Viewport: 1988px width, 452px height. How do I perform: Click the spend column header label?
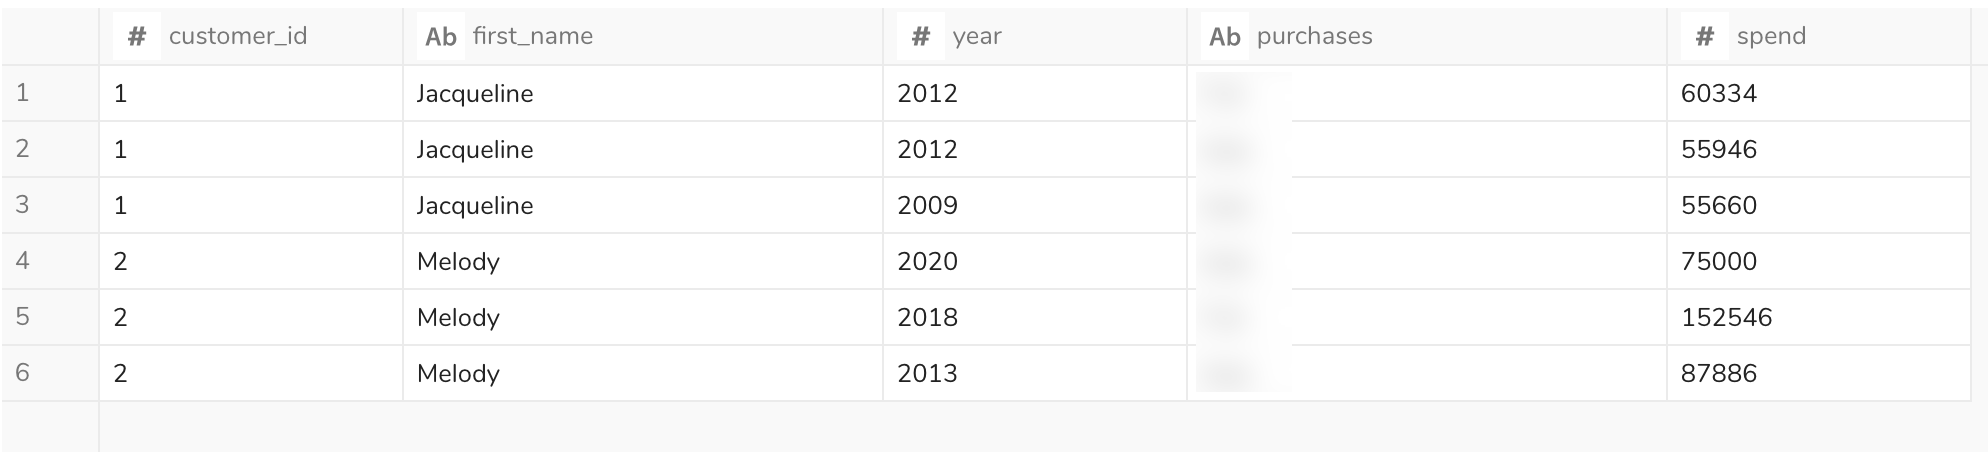tap(1770, 37)
